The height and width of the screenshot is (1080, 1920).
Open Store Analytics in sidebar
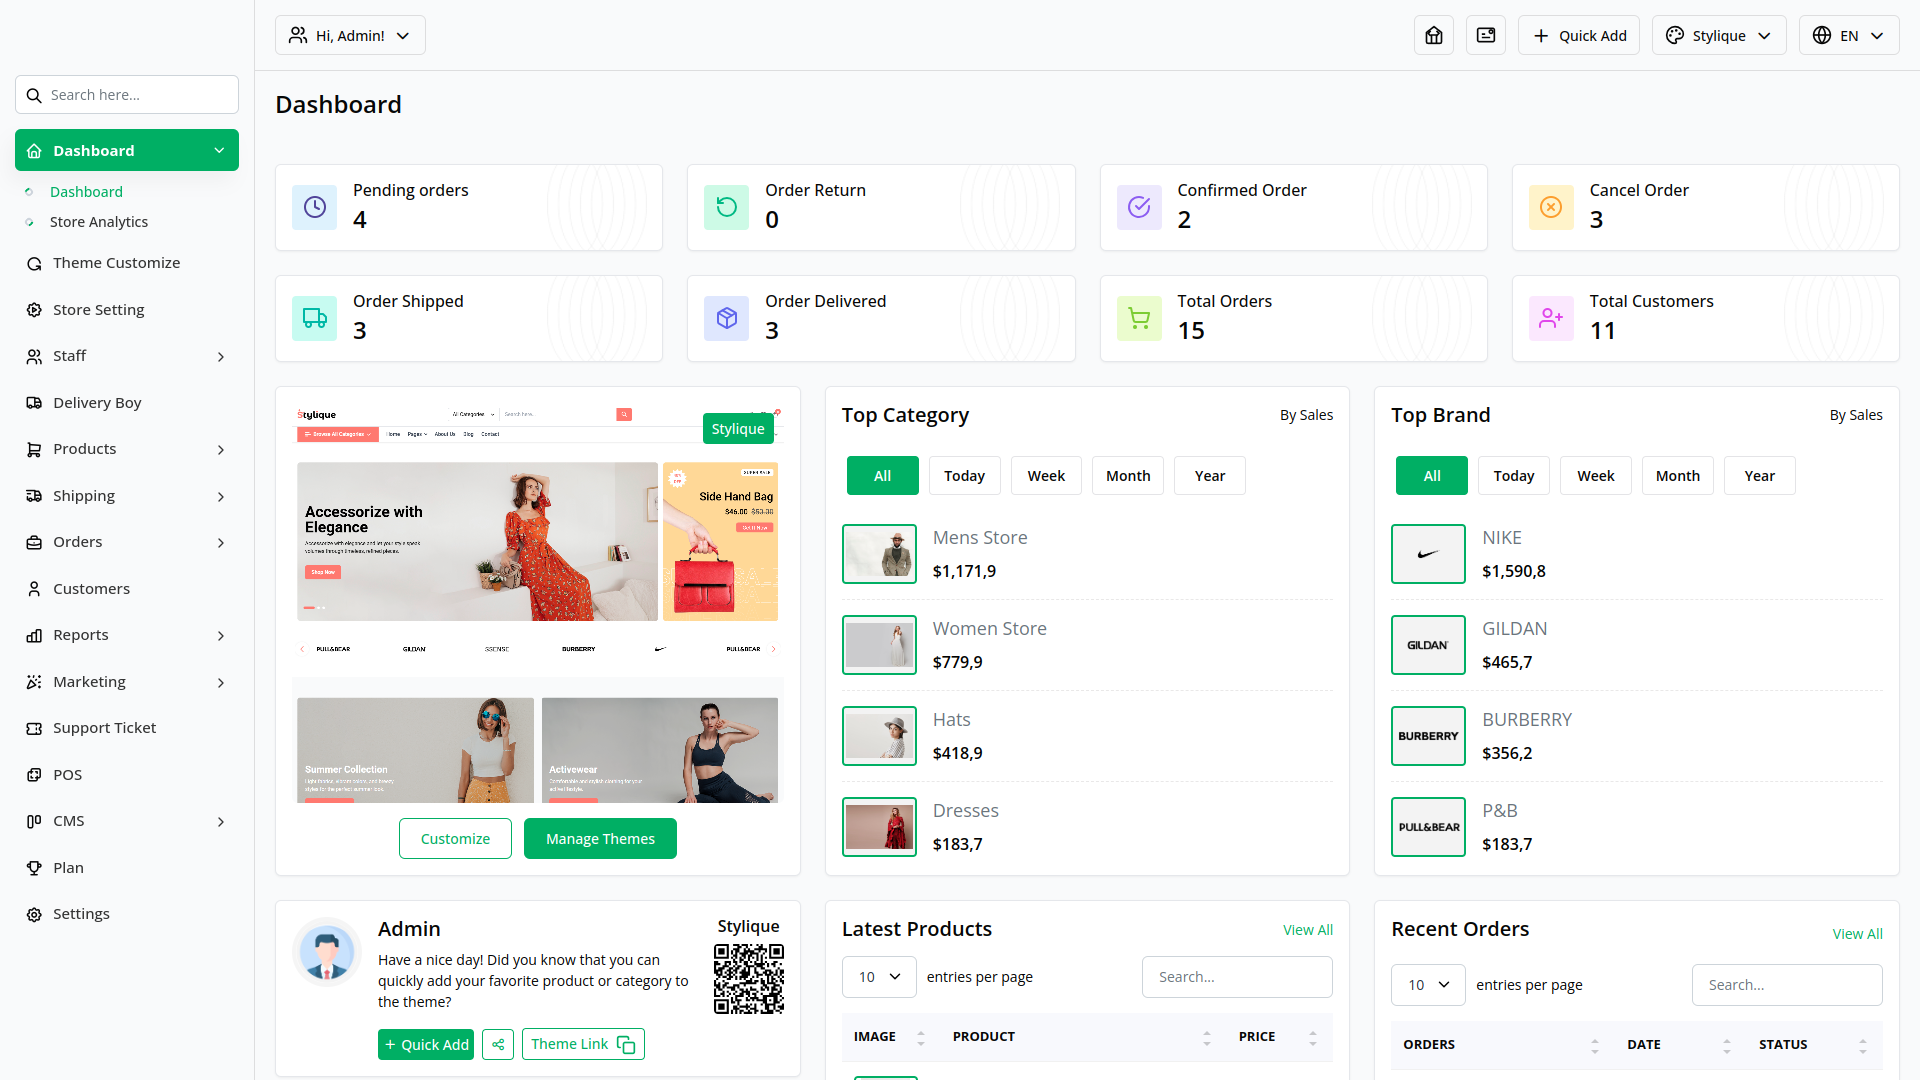[x=99, y=222]
